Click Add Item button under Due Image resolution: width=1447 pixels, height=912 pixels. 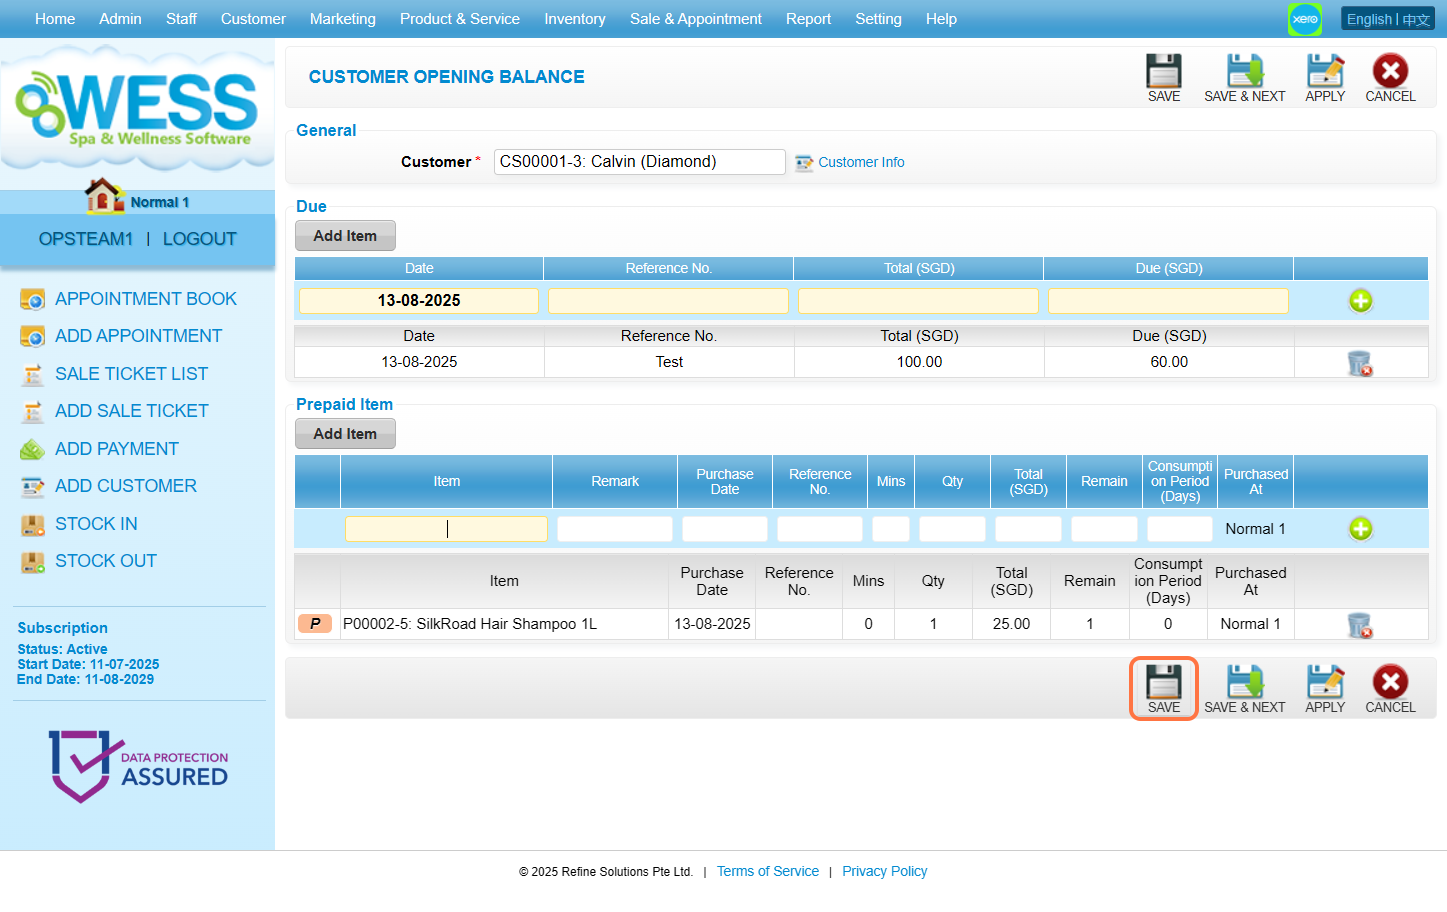click(x=345, y=236)
